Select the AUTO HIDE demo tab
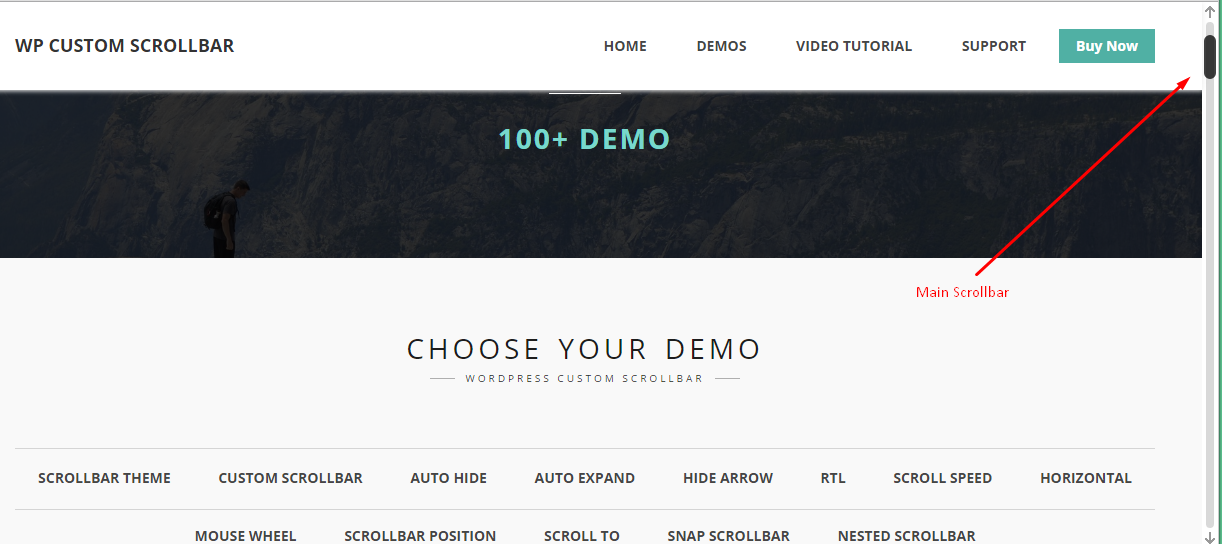The width and height of the screenshot is (1222, 544). click(448, 478)
